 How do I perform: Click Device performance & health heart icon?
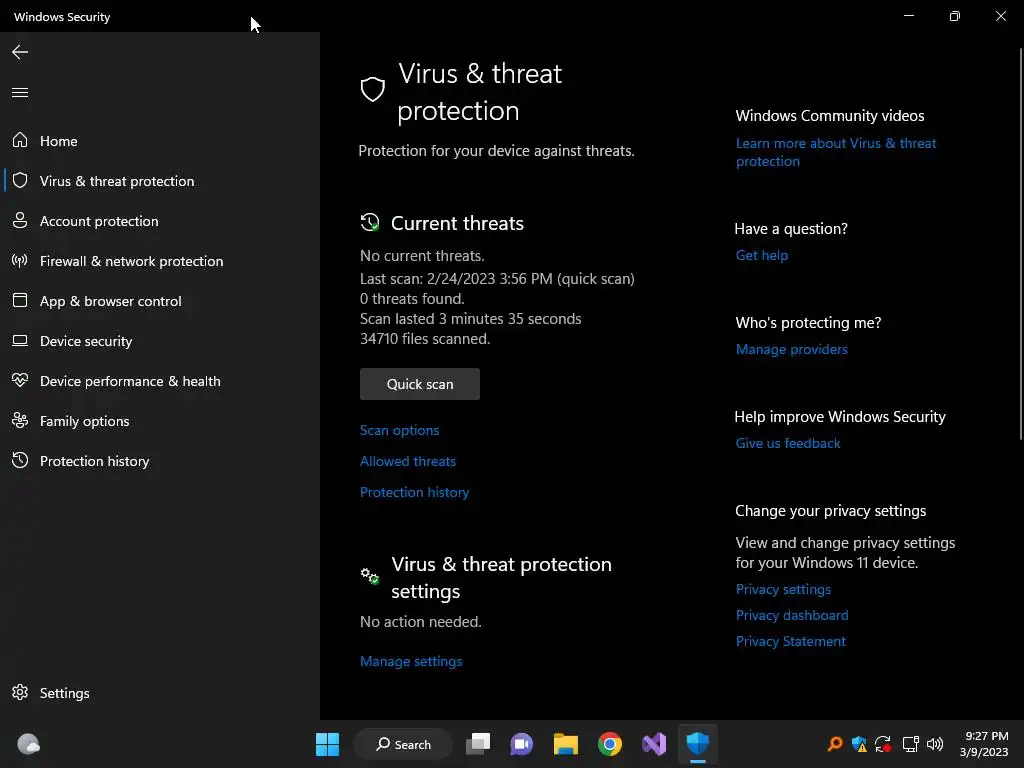tap(20, 381)
